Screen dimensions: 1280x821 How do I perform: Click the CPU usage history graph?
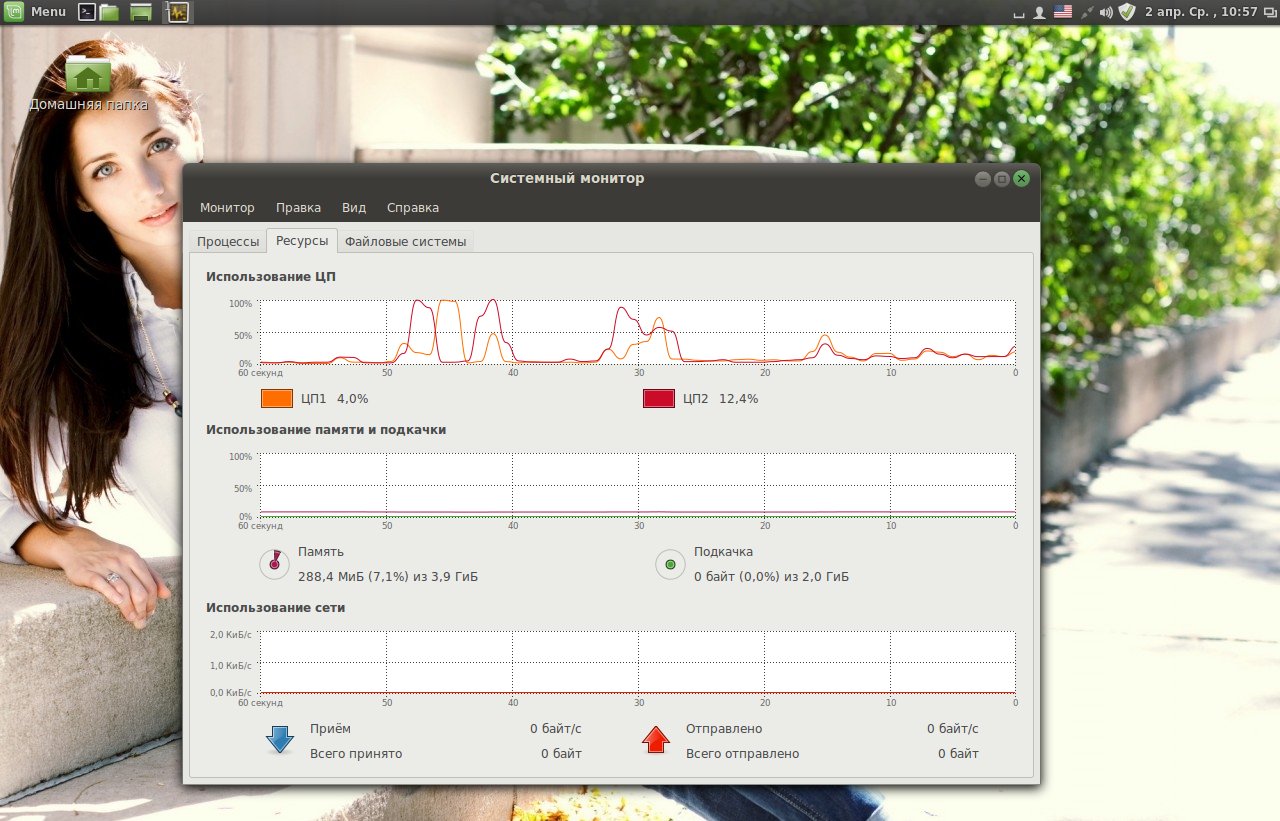637,332
